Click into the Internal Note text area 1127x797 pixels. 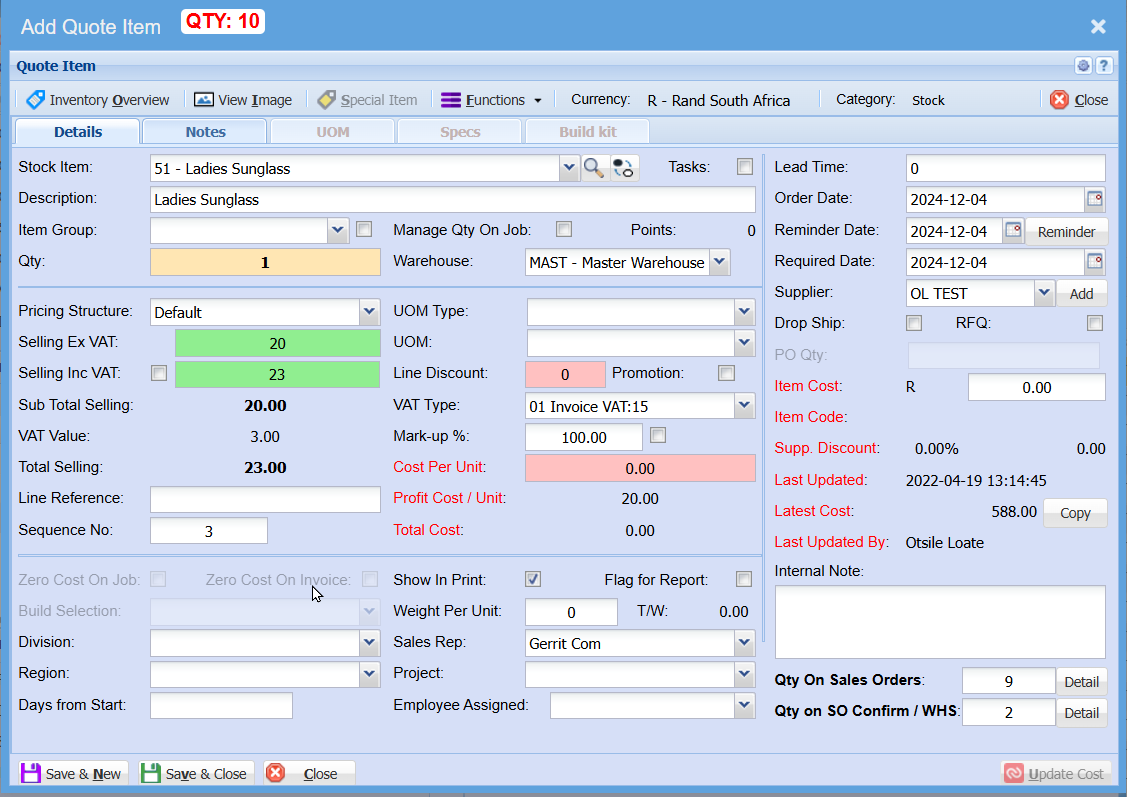click(x=939, y=621)
